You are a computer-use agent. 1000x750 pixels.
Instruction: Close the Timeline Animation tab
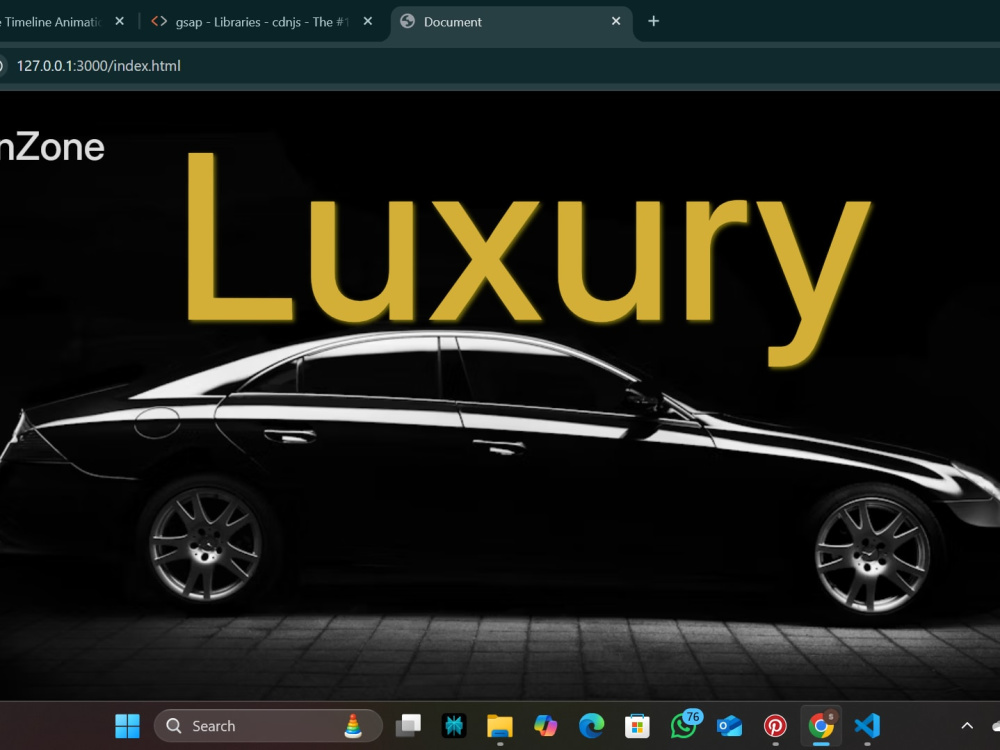[x=119, y=21]
